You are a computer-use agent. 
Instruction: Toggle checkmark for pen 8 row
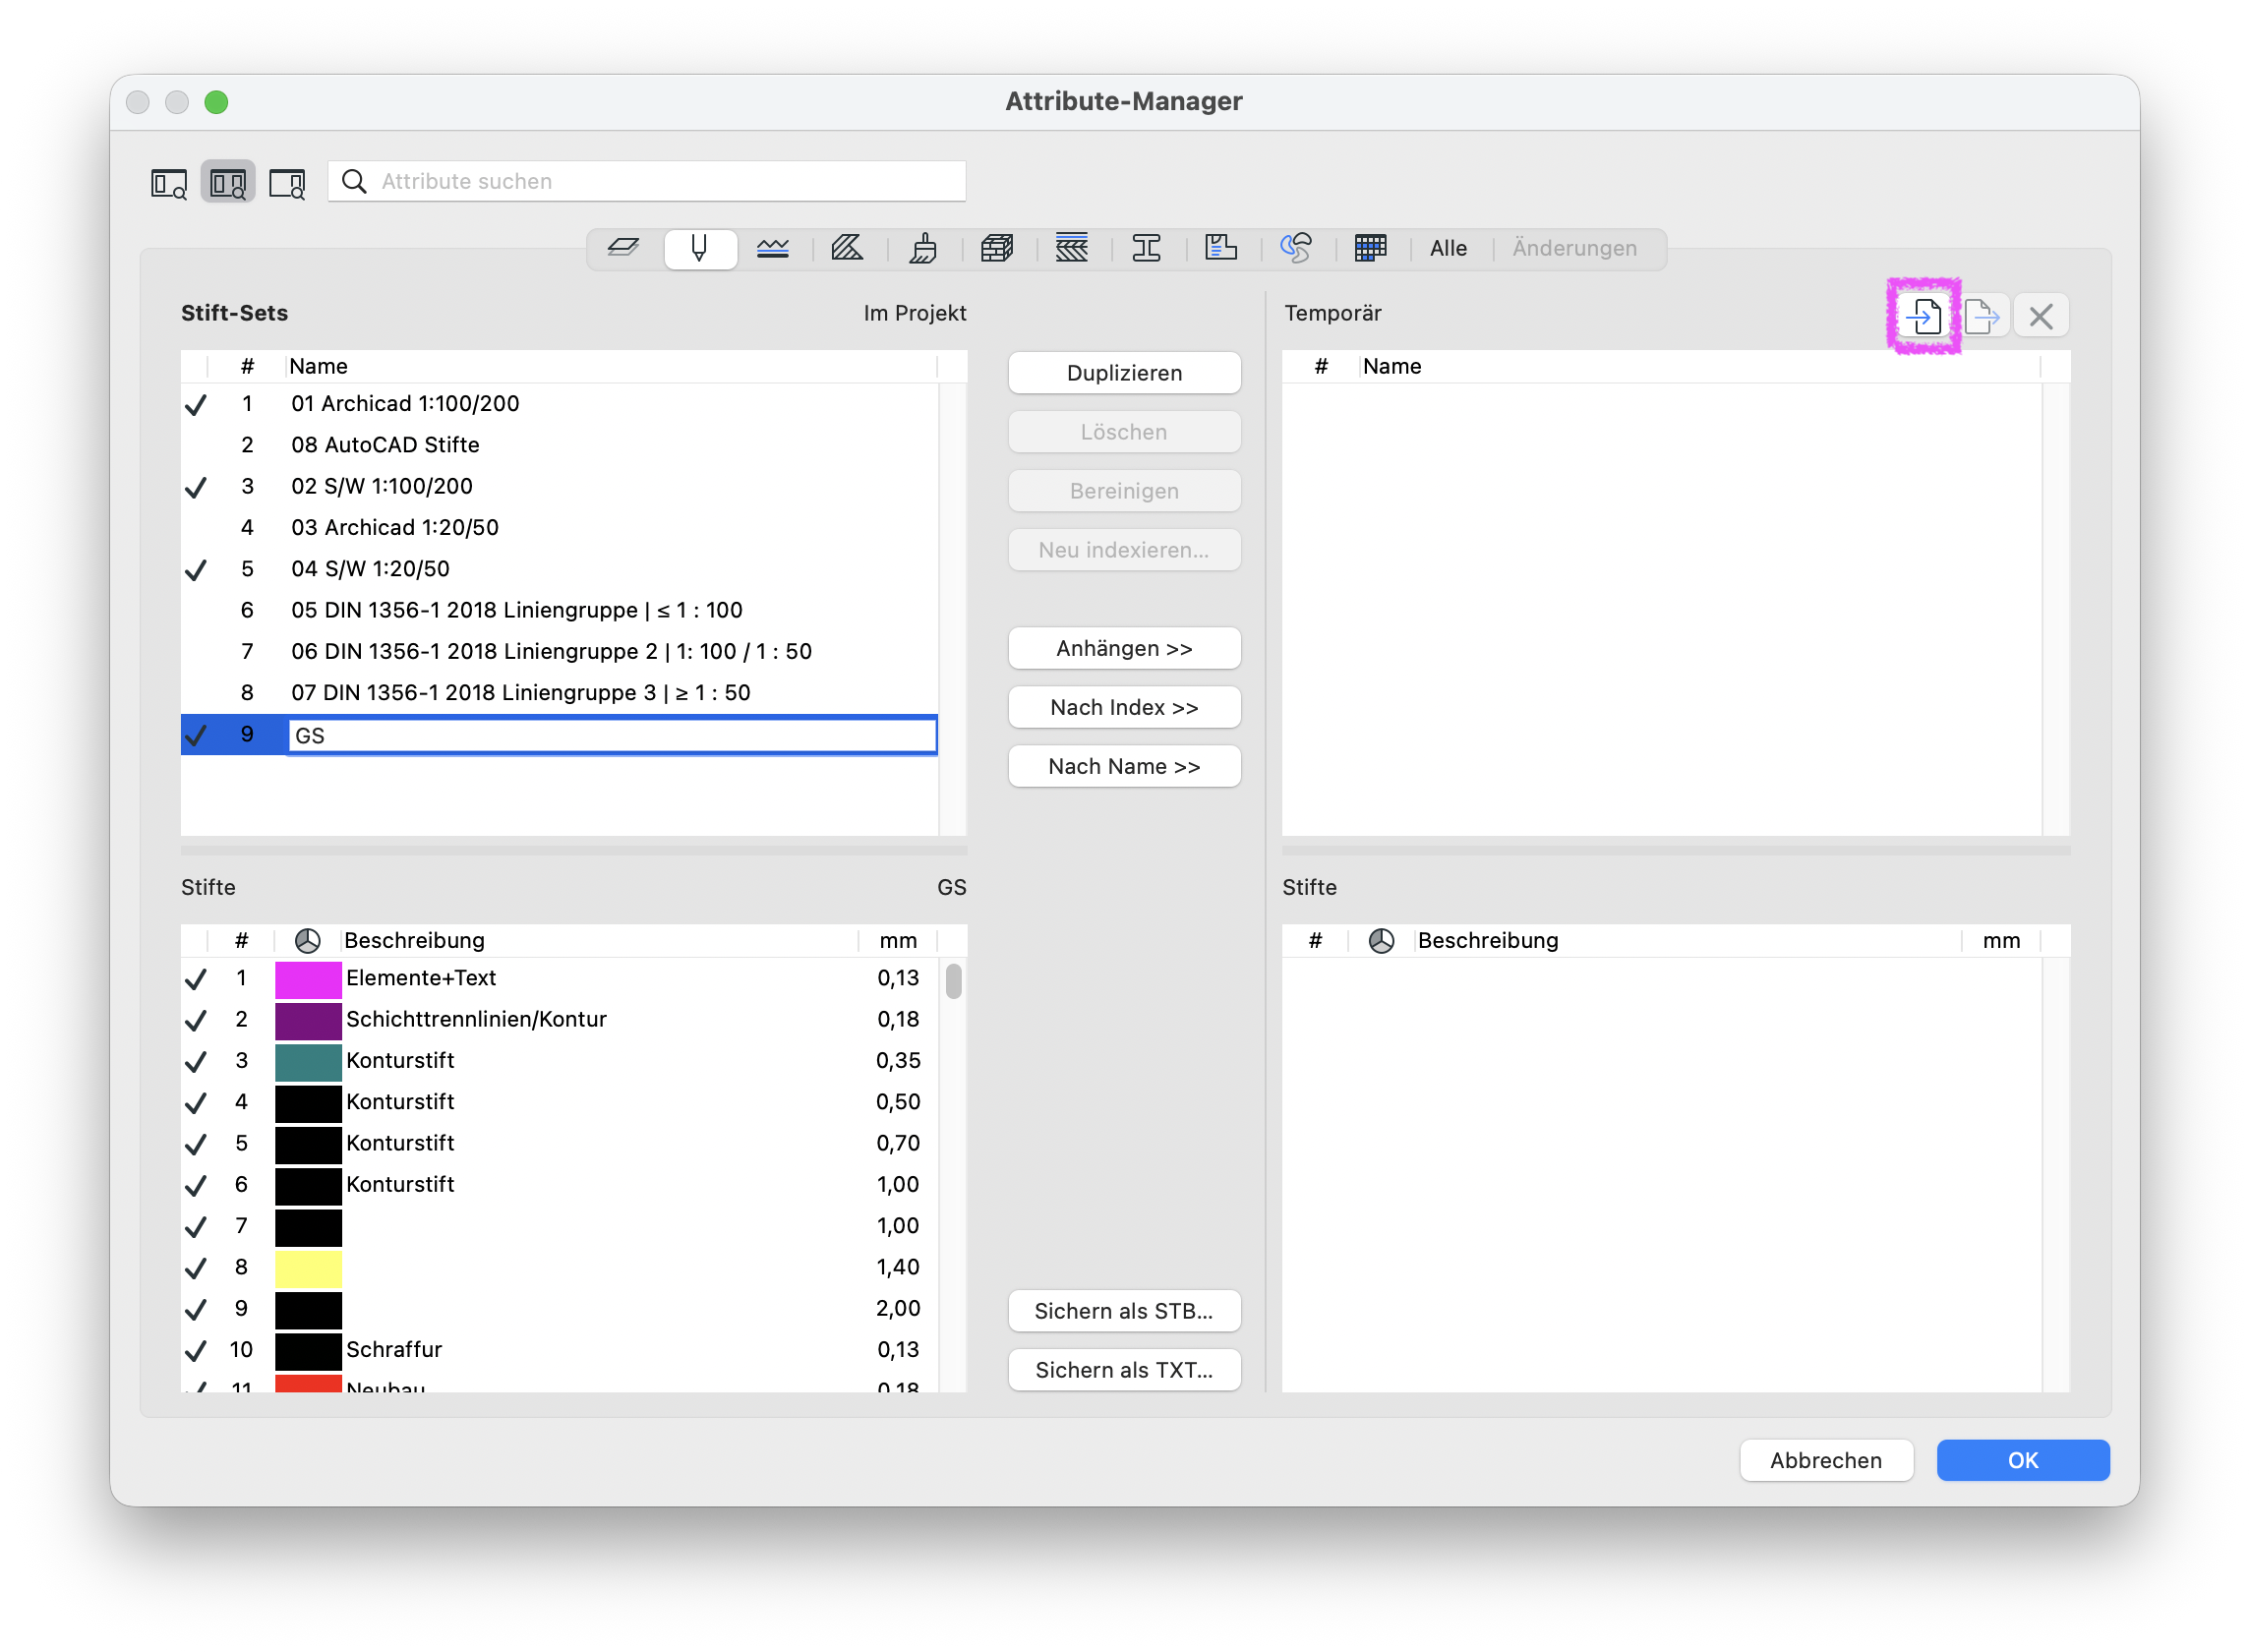(x=196, y=1268)
